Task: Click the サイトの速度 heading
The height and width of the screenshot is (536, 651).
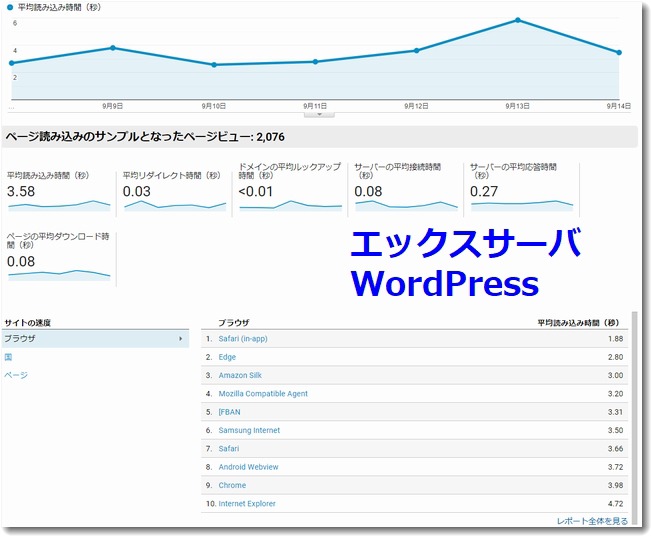Action: click(x=27, y=323)
